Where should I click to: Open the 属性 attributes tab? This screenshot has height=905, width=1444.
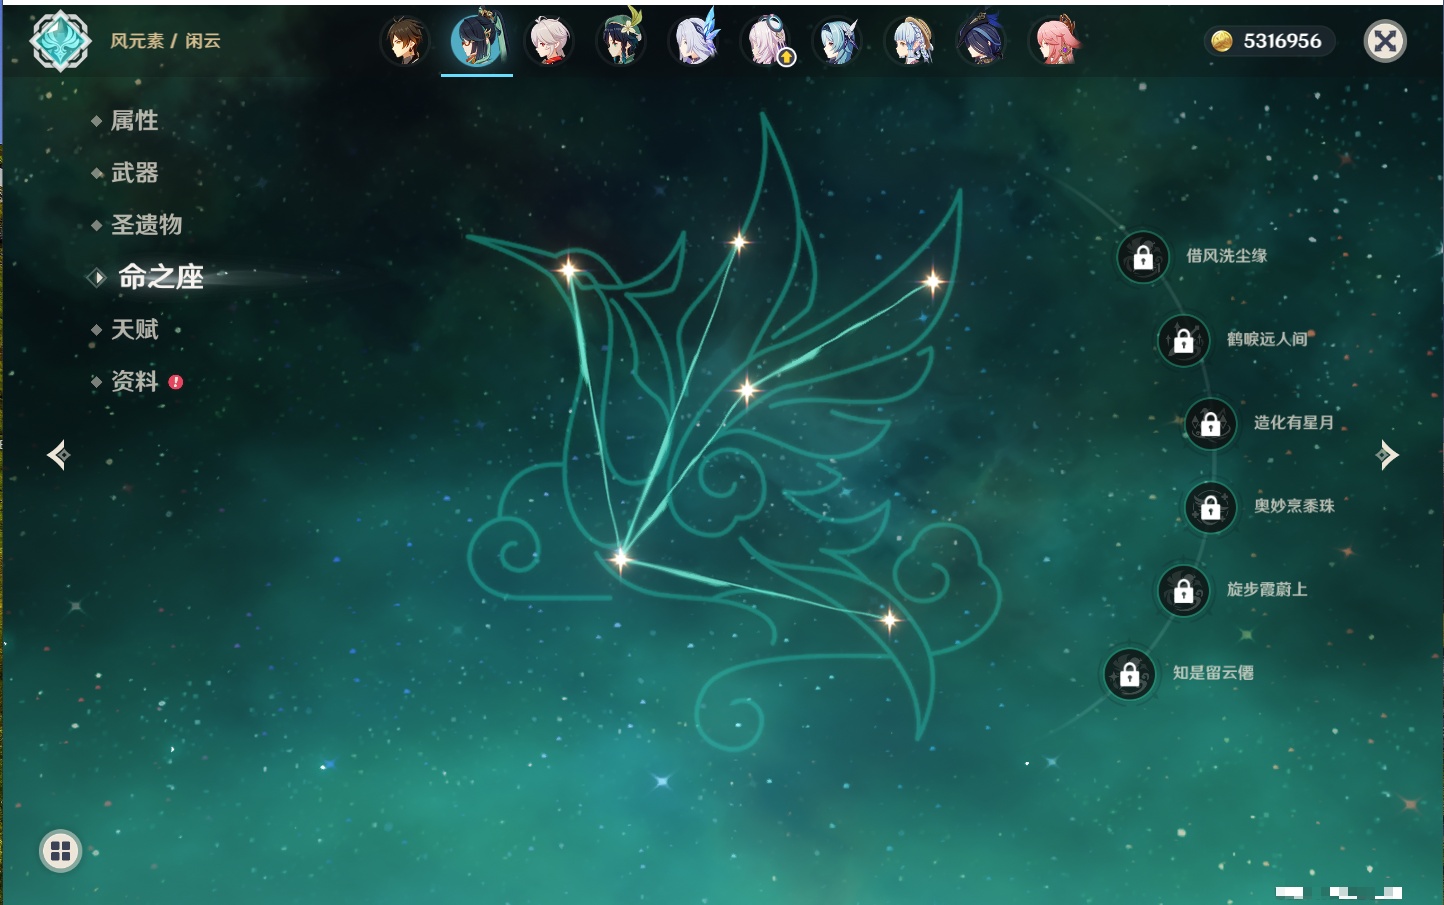click(134, 121)
